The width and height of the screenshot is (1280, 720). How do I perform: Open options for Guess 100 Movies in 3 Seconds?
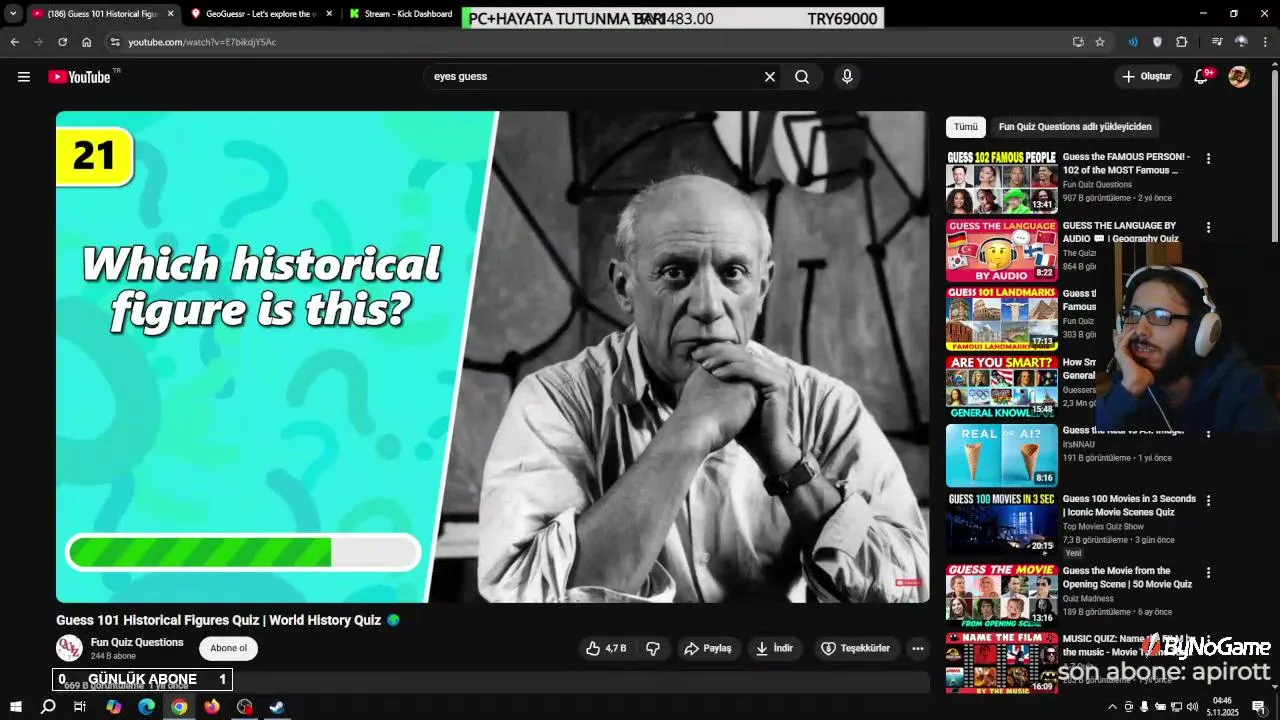tap(1208, 500)
